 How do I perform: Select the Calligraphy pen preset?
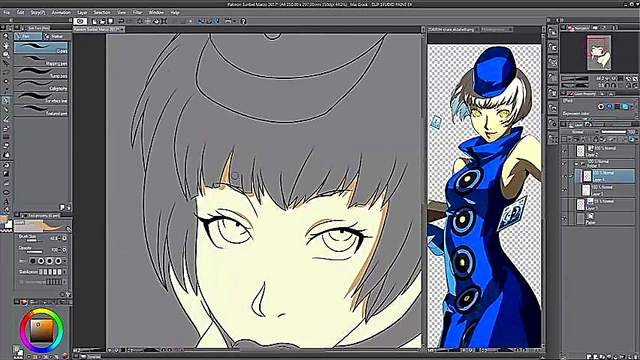point(41,85)
